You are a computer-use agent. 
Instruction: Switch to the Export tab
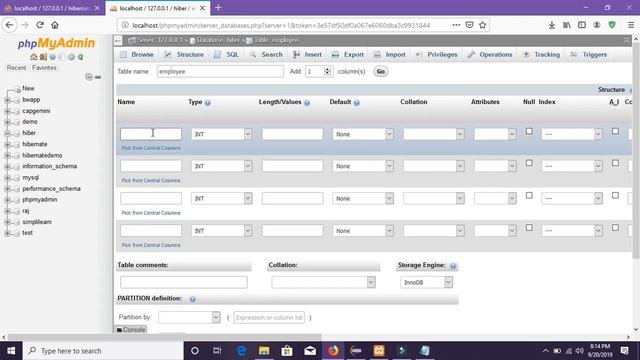pos(348,55)
